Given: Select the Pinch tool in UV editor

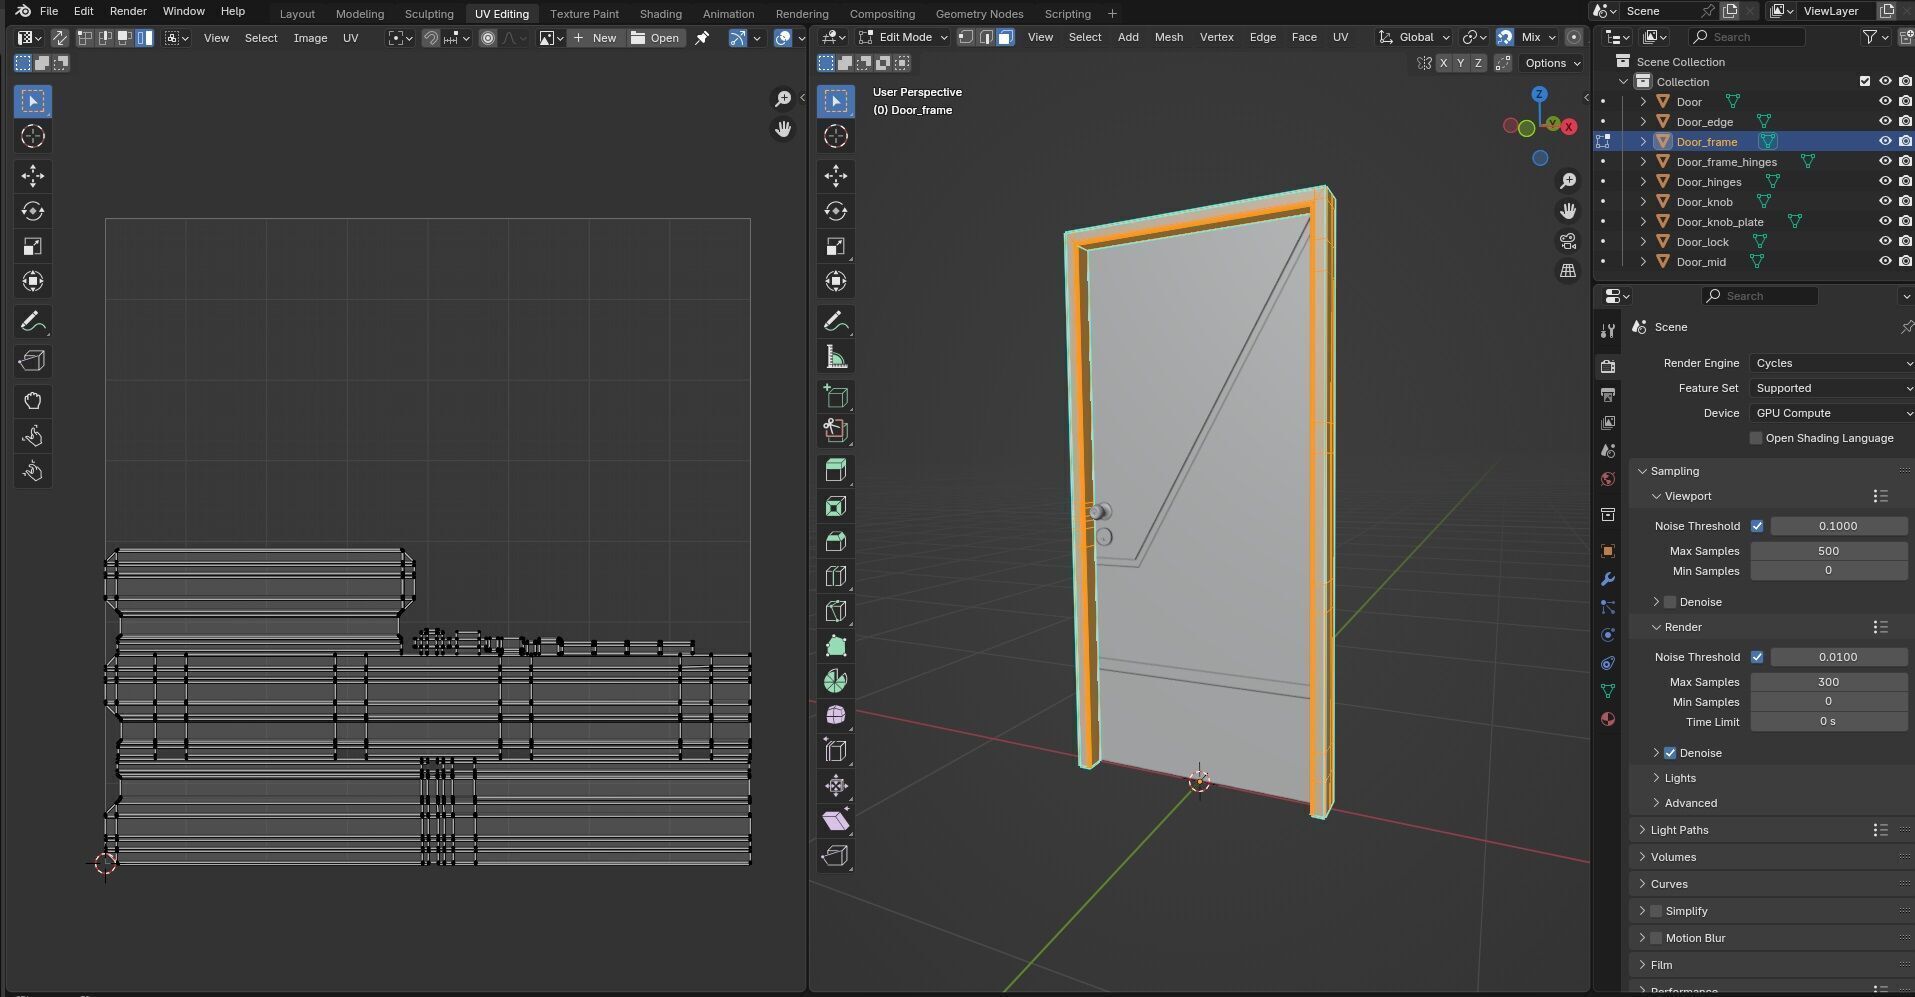Looking at the screenshot, I should click(33, 471).
